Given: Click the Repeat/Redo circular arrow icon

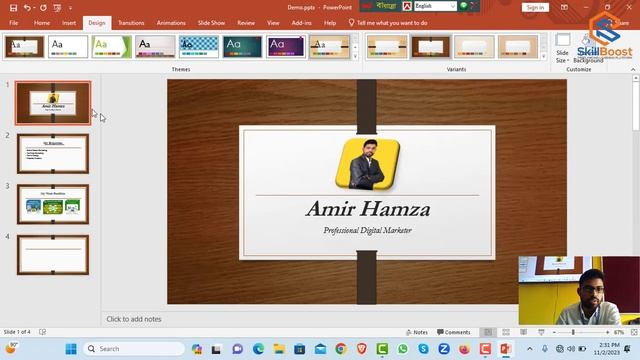Looking at the screenshot, I should [x=43, y=8].
